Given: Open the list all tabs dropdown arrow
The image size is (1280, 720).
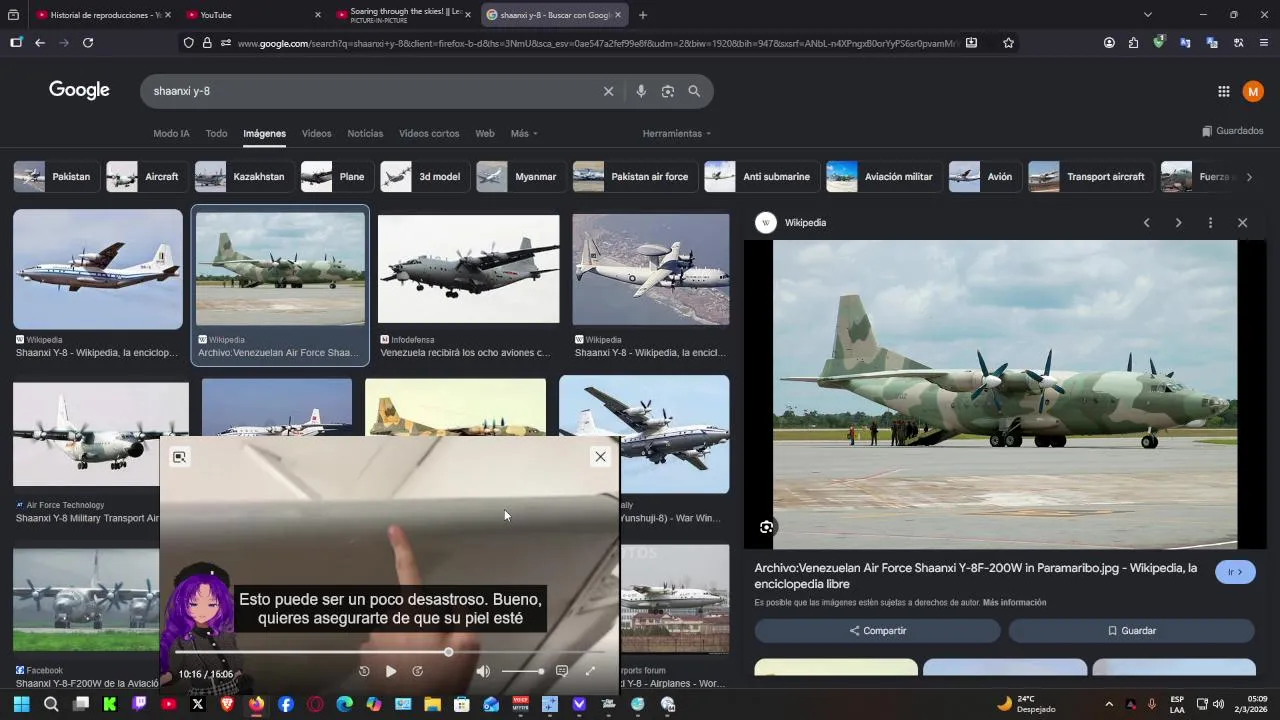Looking at the screenshot, I should click(1147, 15).
